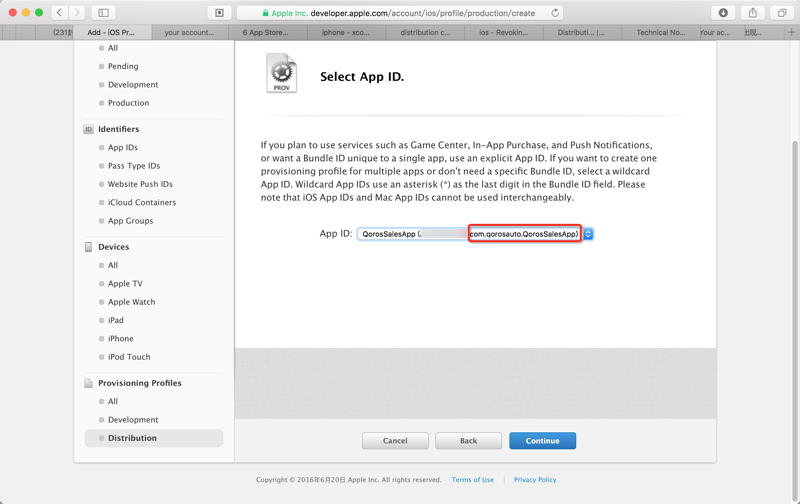The height and width of the screenshot is (504, 800).
Task: Open App IDs in sidebar
Action: pos(123,147)
